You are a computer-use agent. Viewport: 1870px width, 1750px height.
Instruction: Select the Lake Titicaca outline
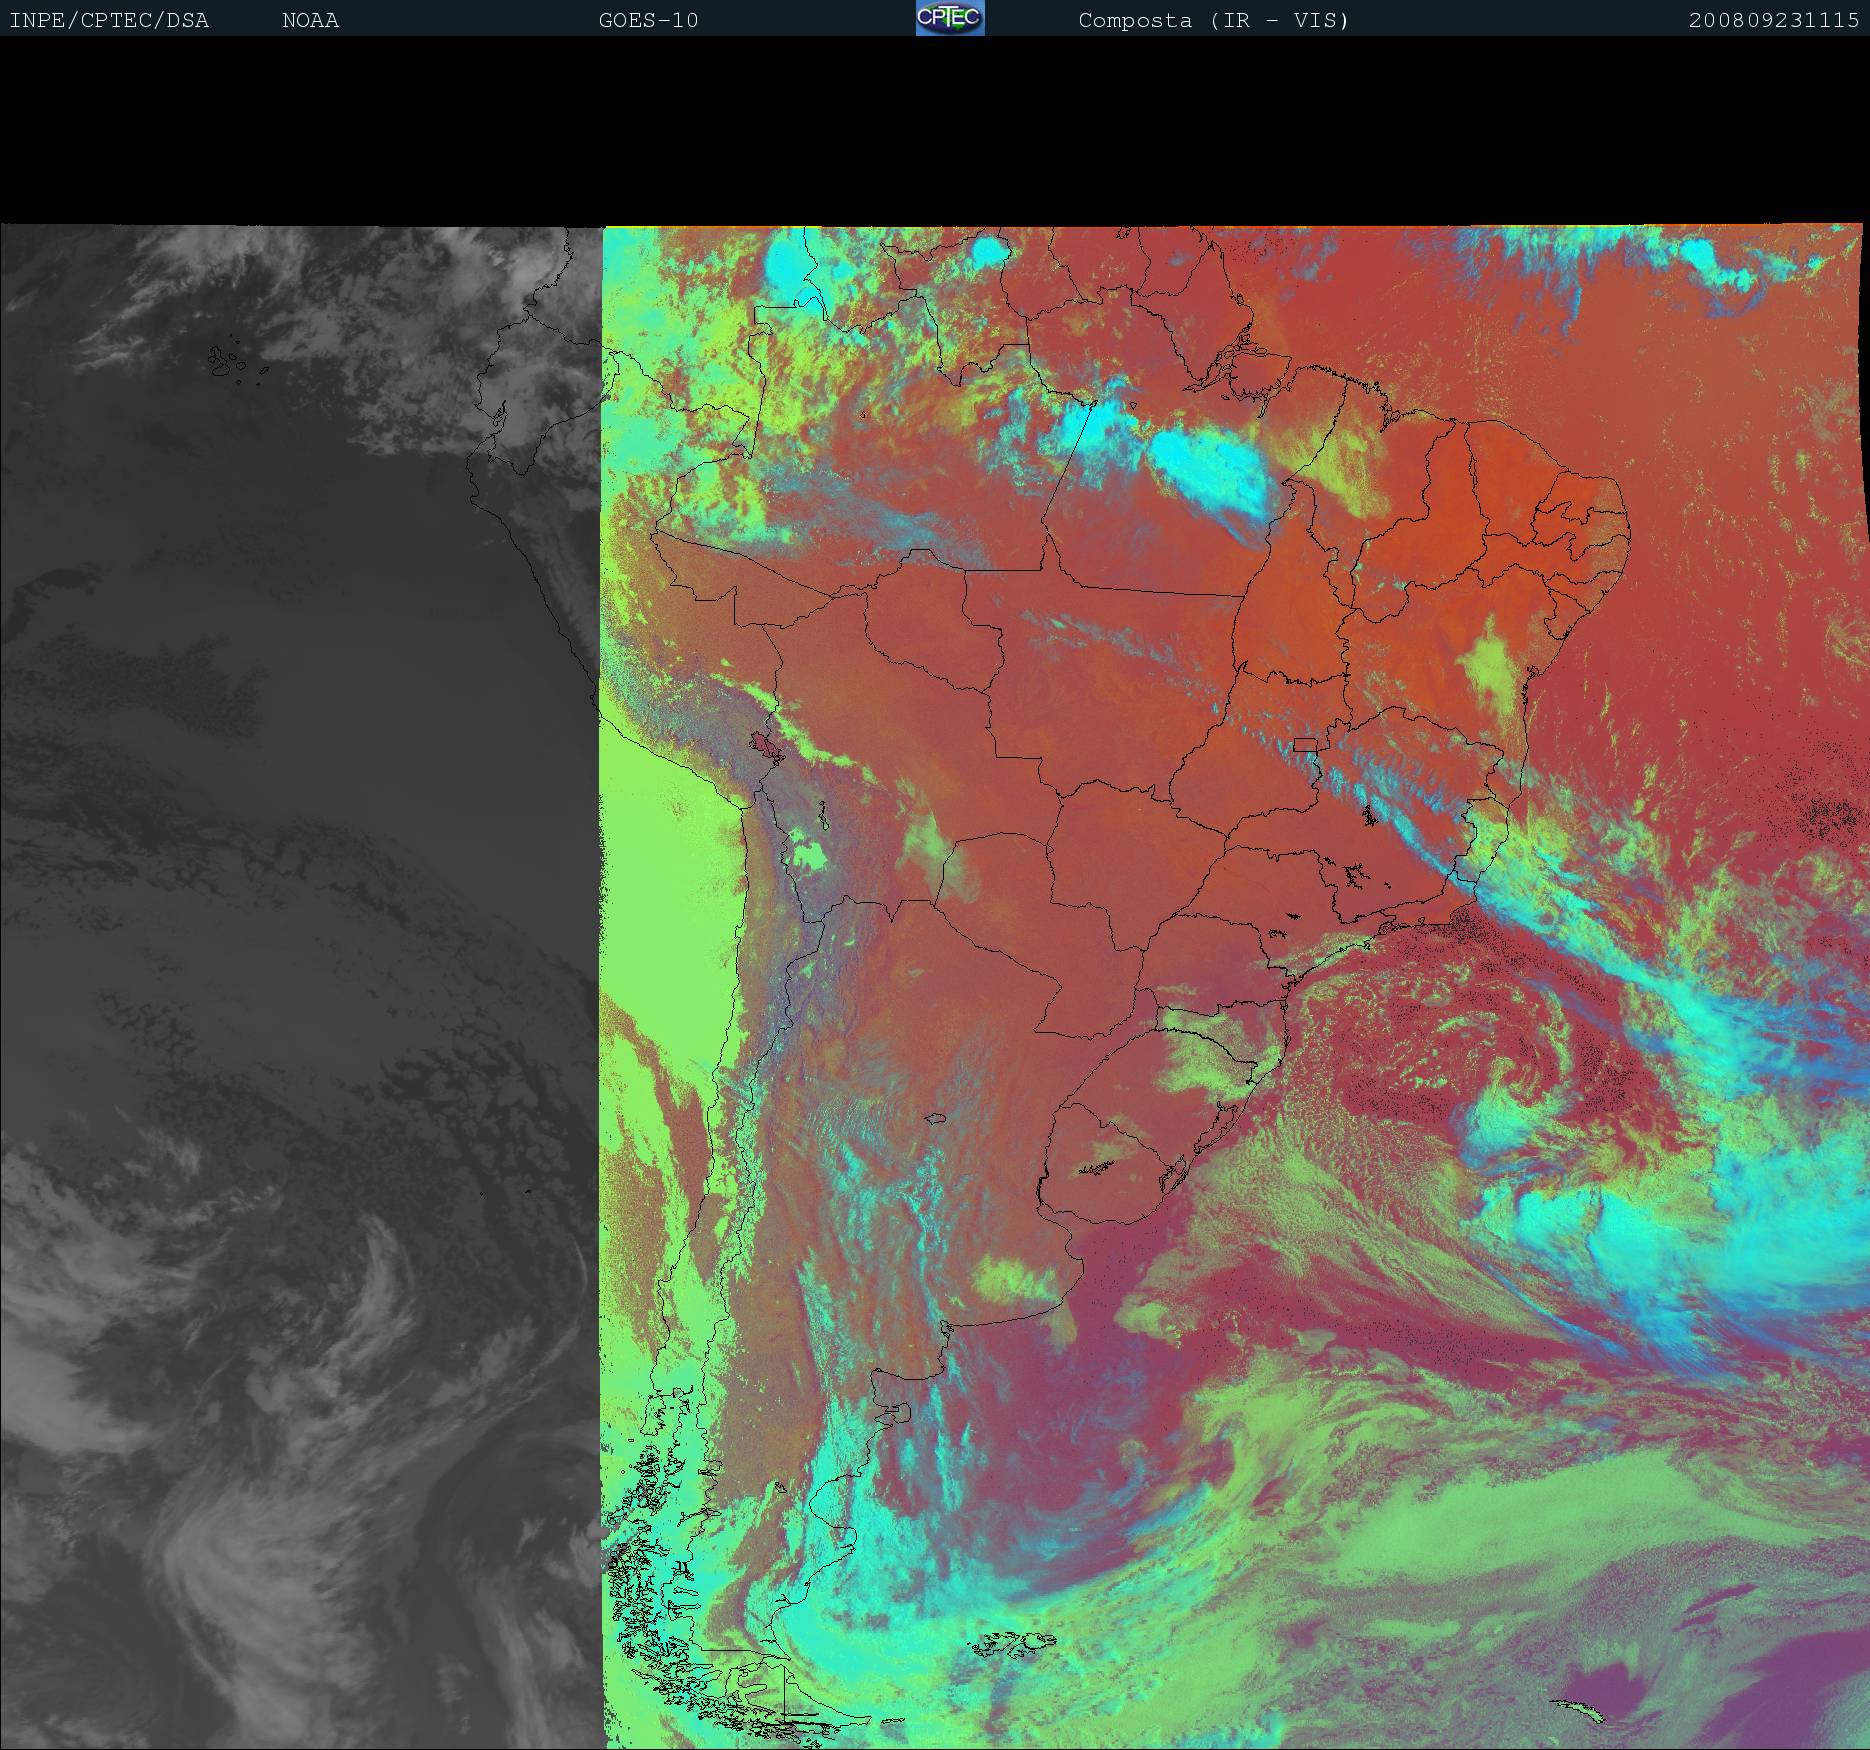766,746
